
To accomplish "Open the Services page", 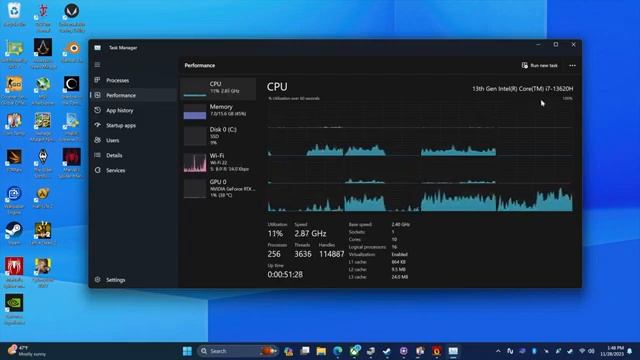I will click(133, 170).
